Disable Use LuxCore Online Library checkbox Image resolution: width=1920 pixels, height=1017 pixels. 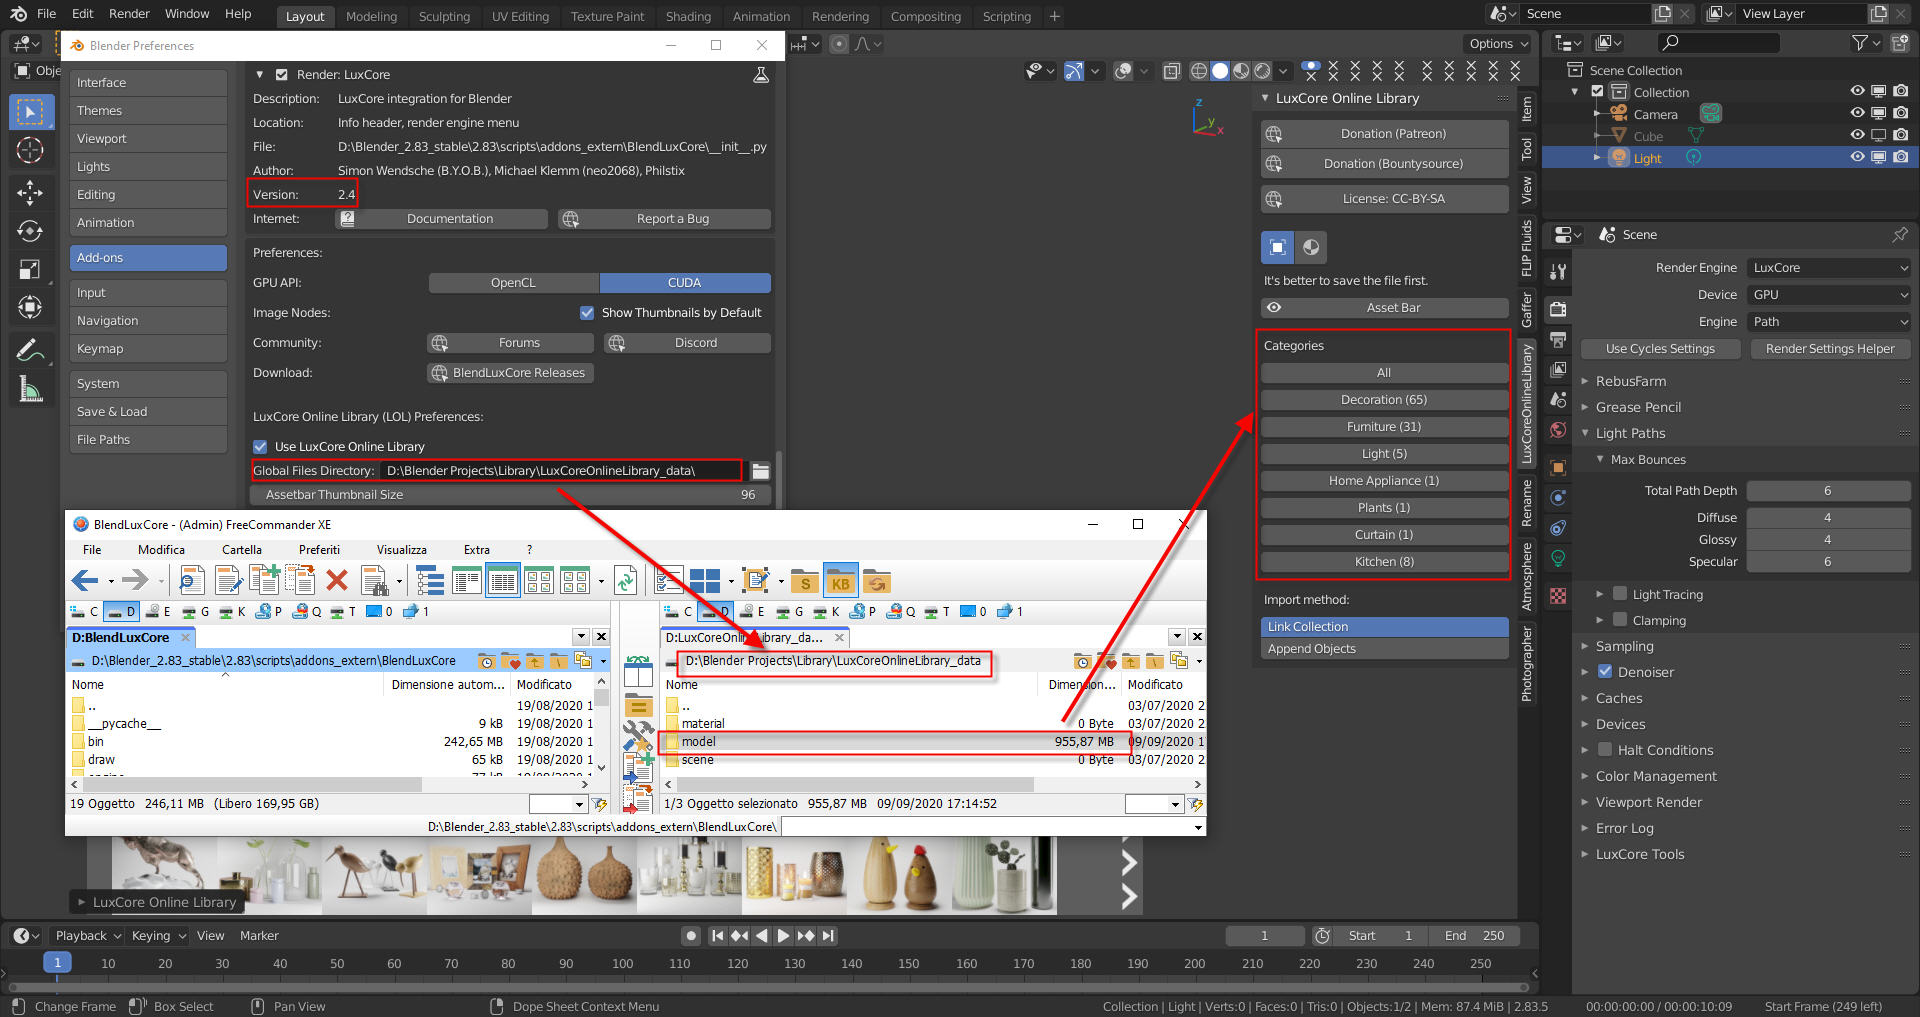(260, 447)
